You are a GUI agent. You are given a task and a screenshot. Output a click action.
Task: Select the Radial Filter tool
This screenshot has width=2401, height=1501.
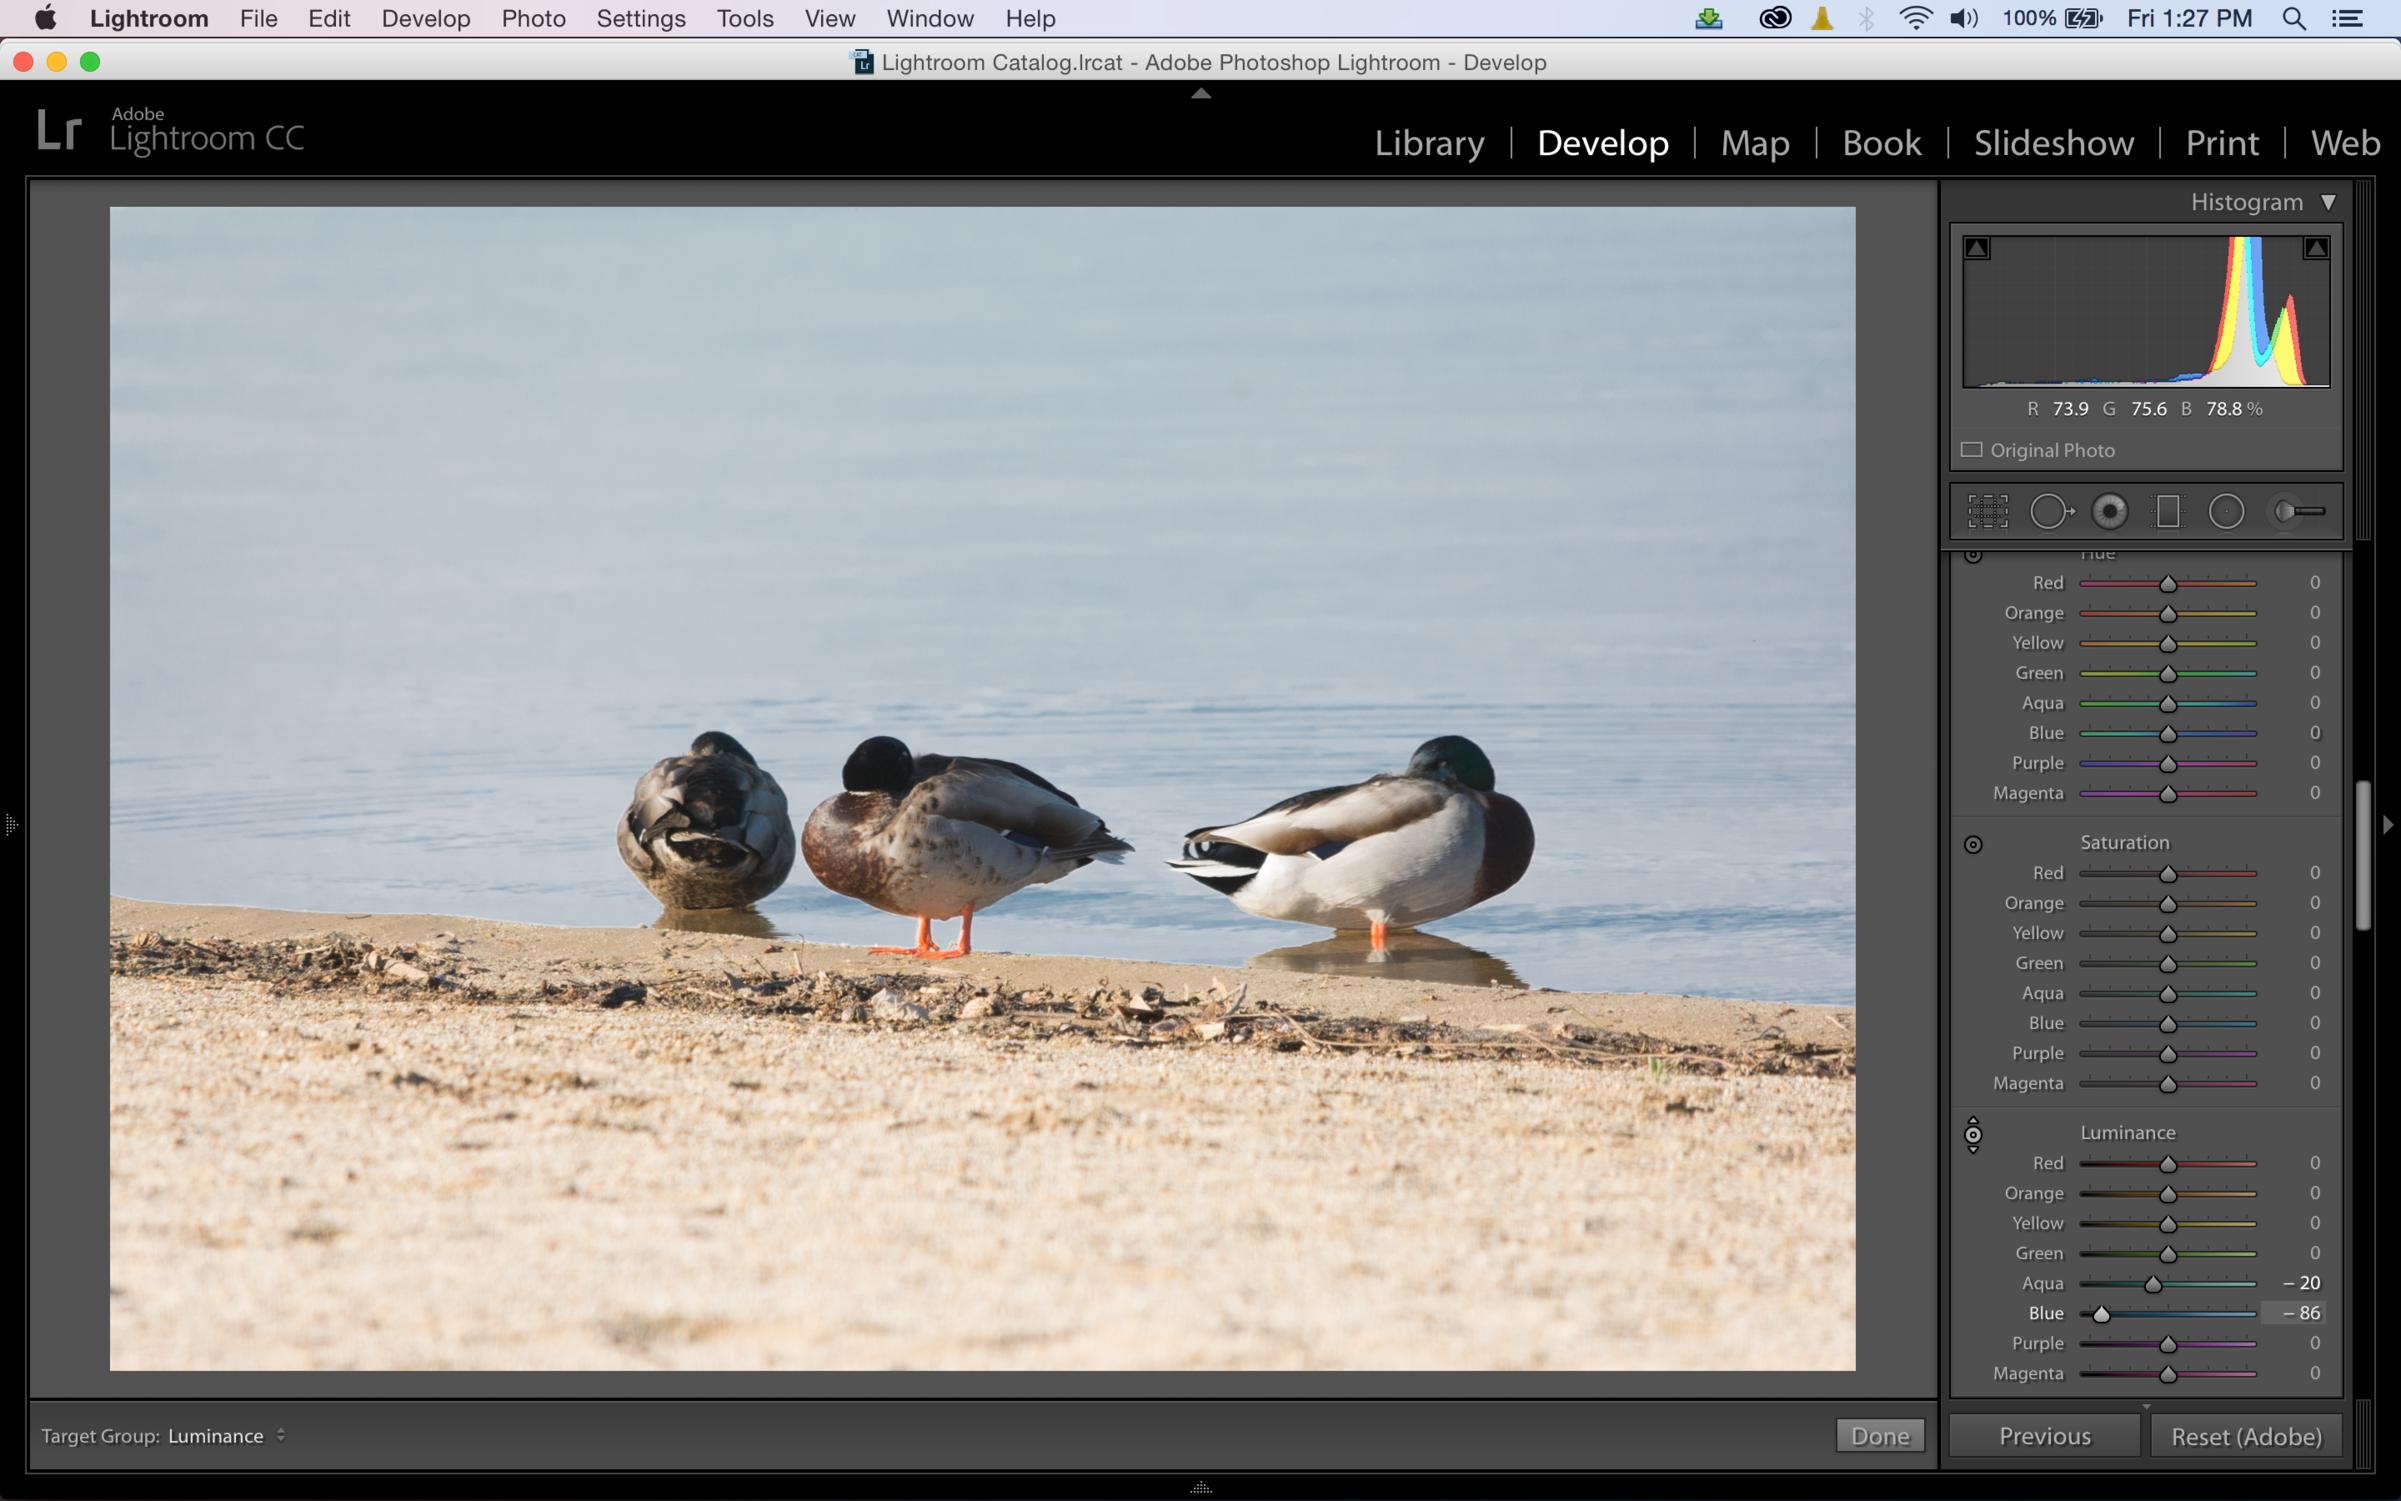point(2226,512)
